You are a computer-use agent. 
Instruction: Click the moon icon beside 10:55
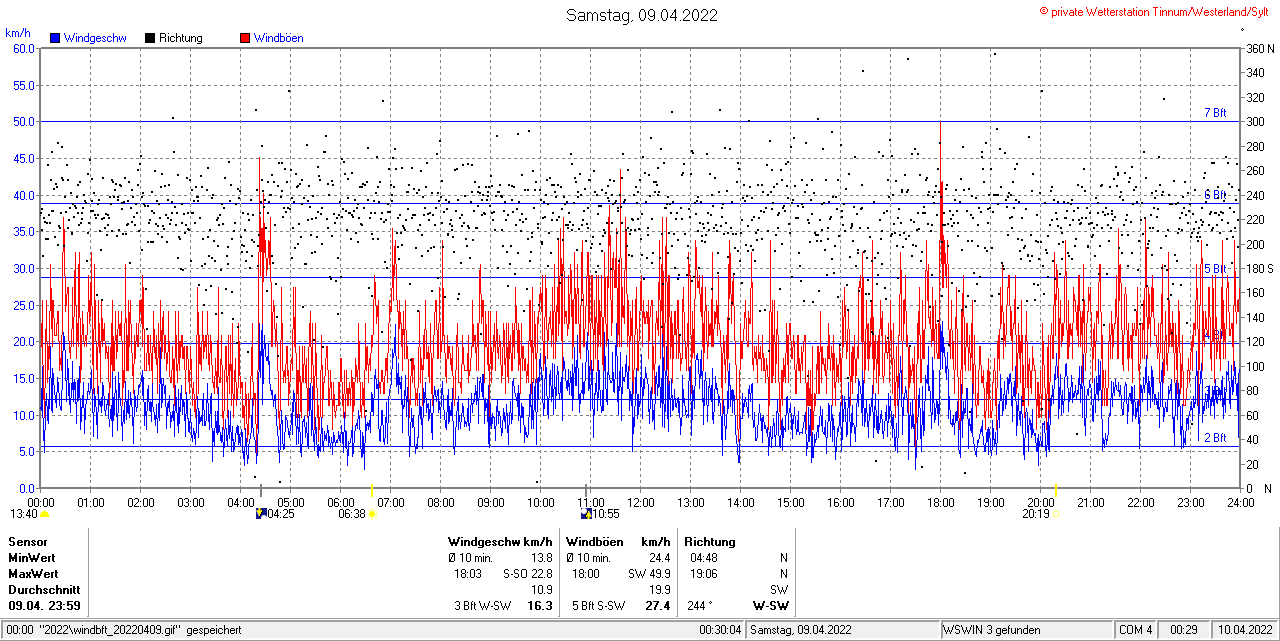[x=586, y=514]
